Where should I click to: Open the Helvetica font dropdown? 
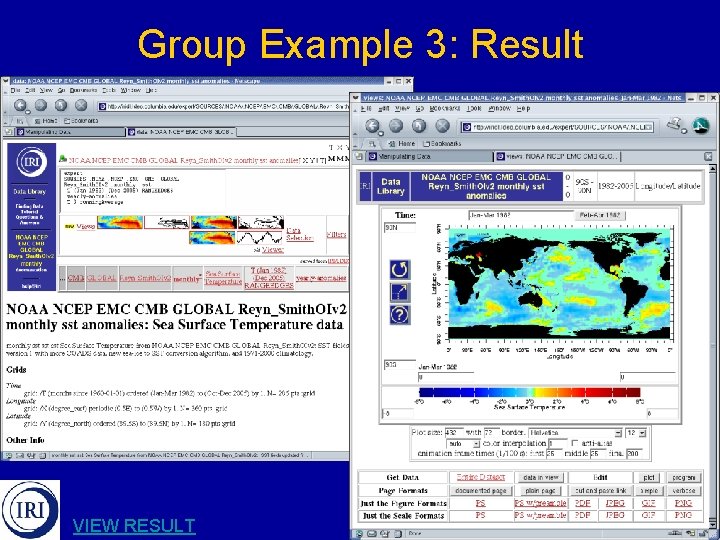(574, 433)
